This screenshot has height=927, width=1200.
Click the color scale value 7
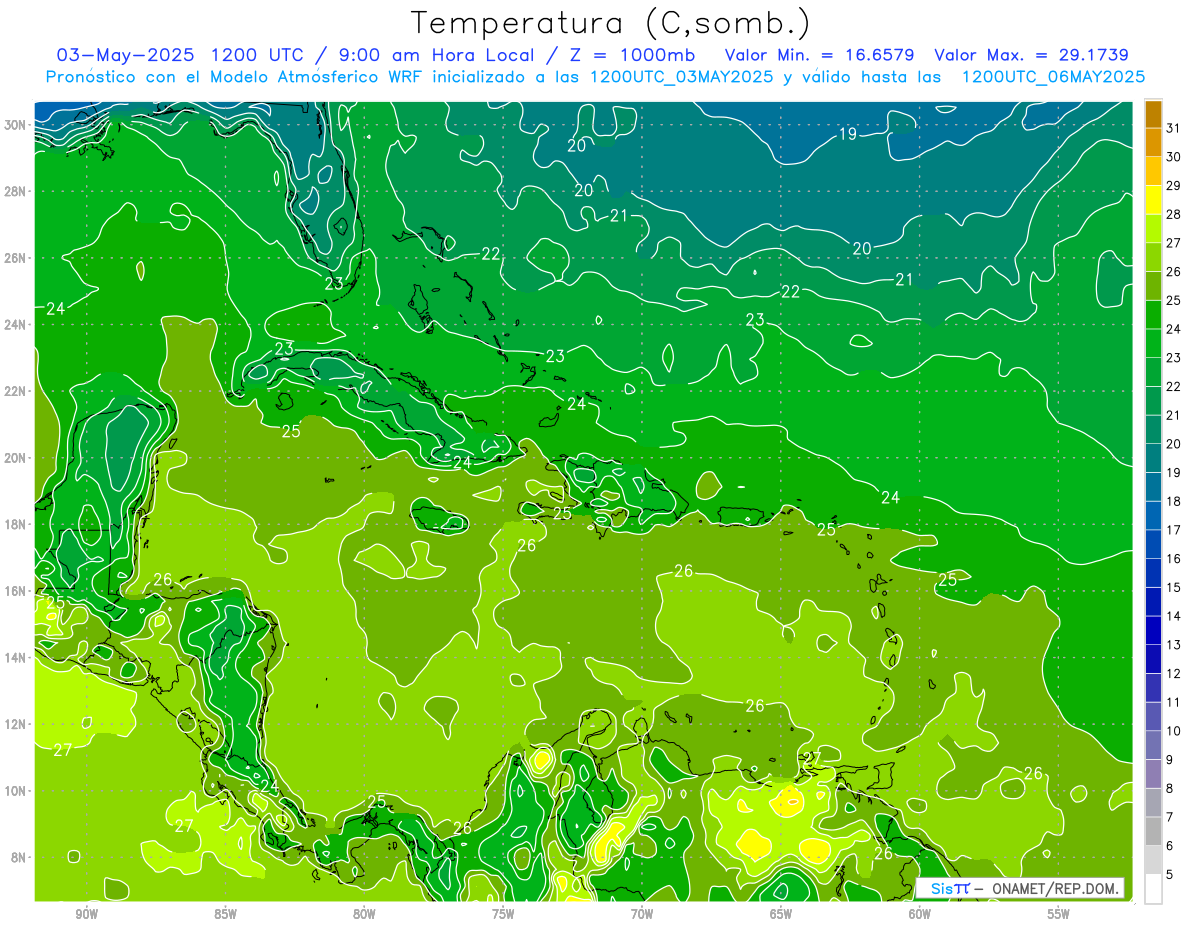(x=1170, y=817)
